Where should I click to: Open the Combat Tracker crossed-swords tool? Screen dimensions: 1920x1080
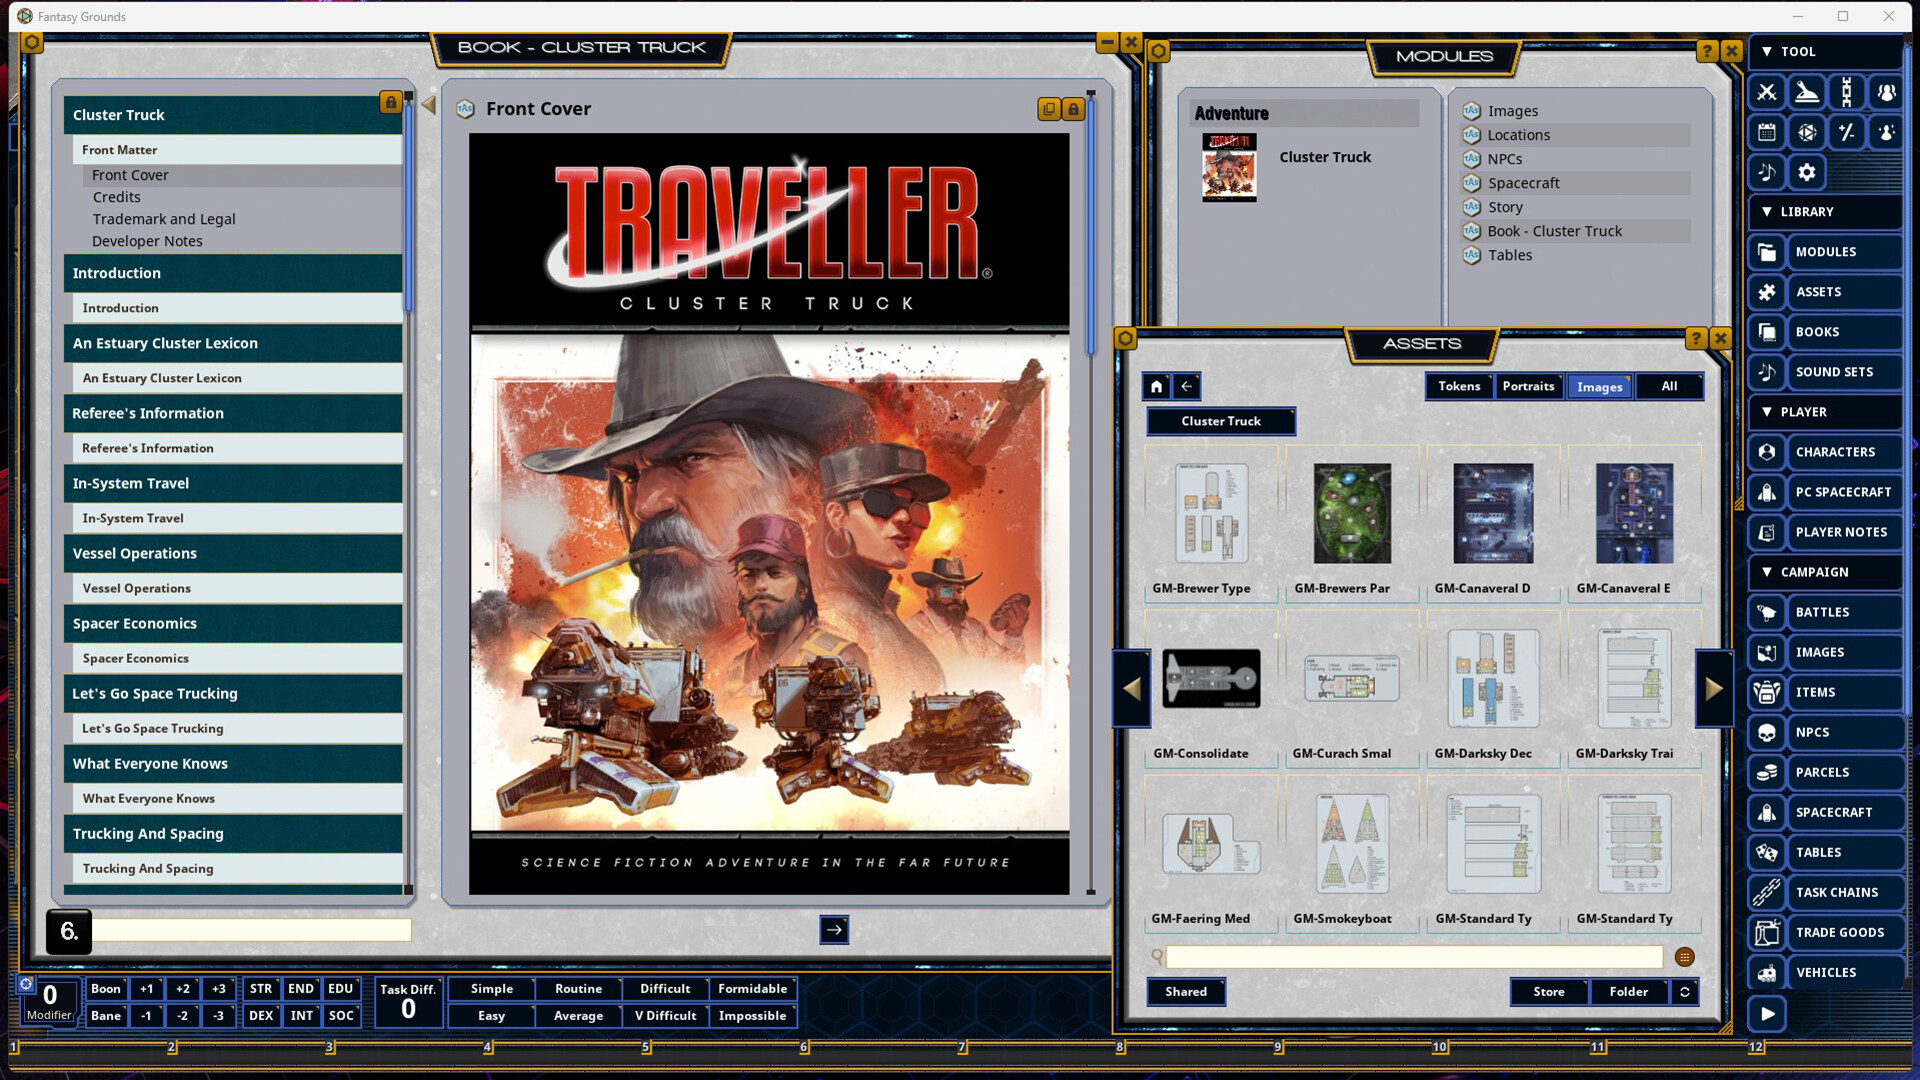[x=1767, y=92]
